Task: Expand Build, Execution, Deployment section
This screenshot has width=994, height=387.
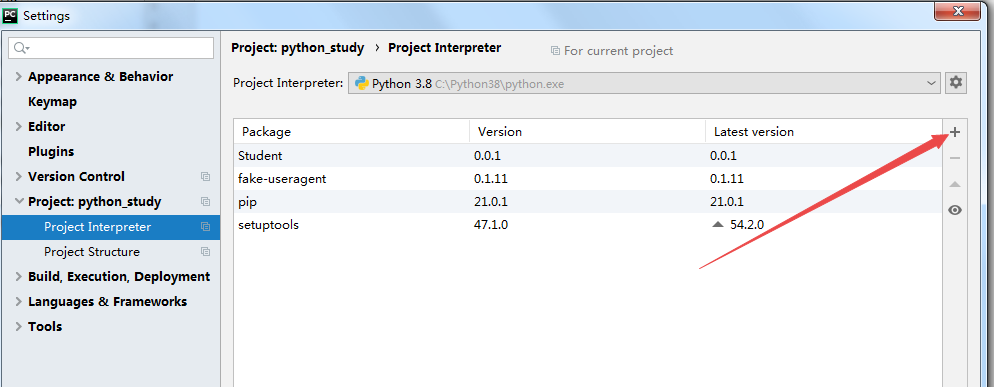Action: [19, 277]
